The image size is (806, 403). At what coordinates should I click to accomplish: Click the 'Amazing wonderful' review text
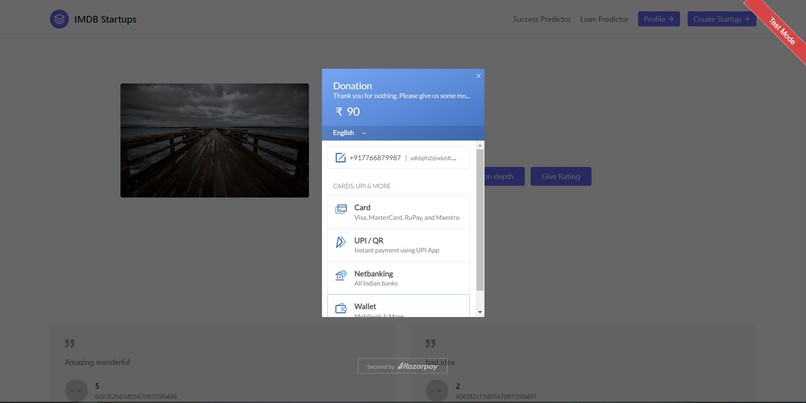click(x=97, y=362)
